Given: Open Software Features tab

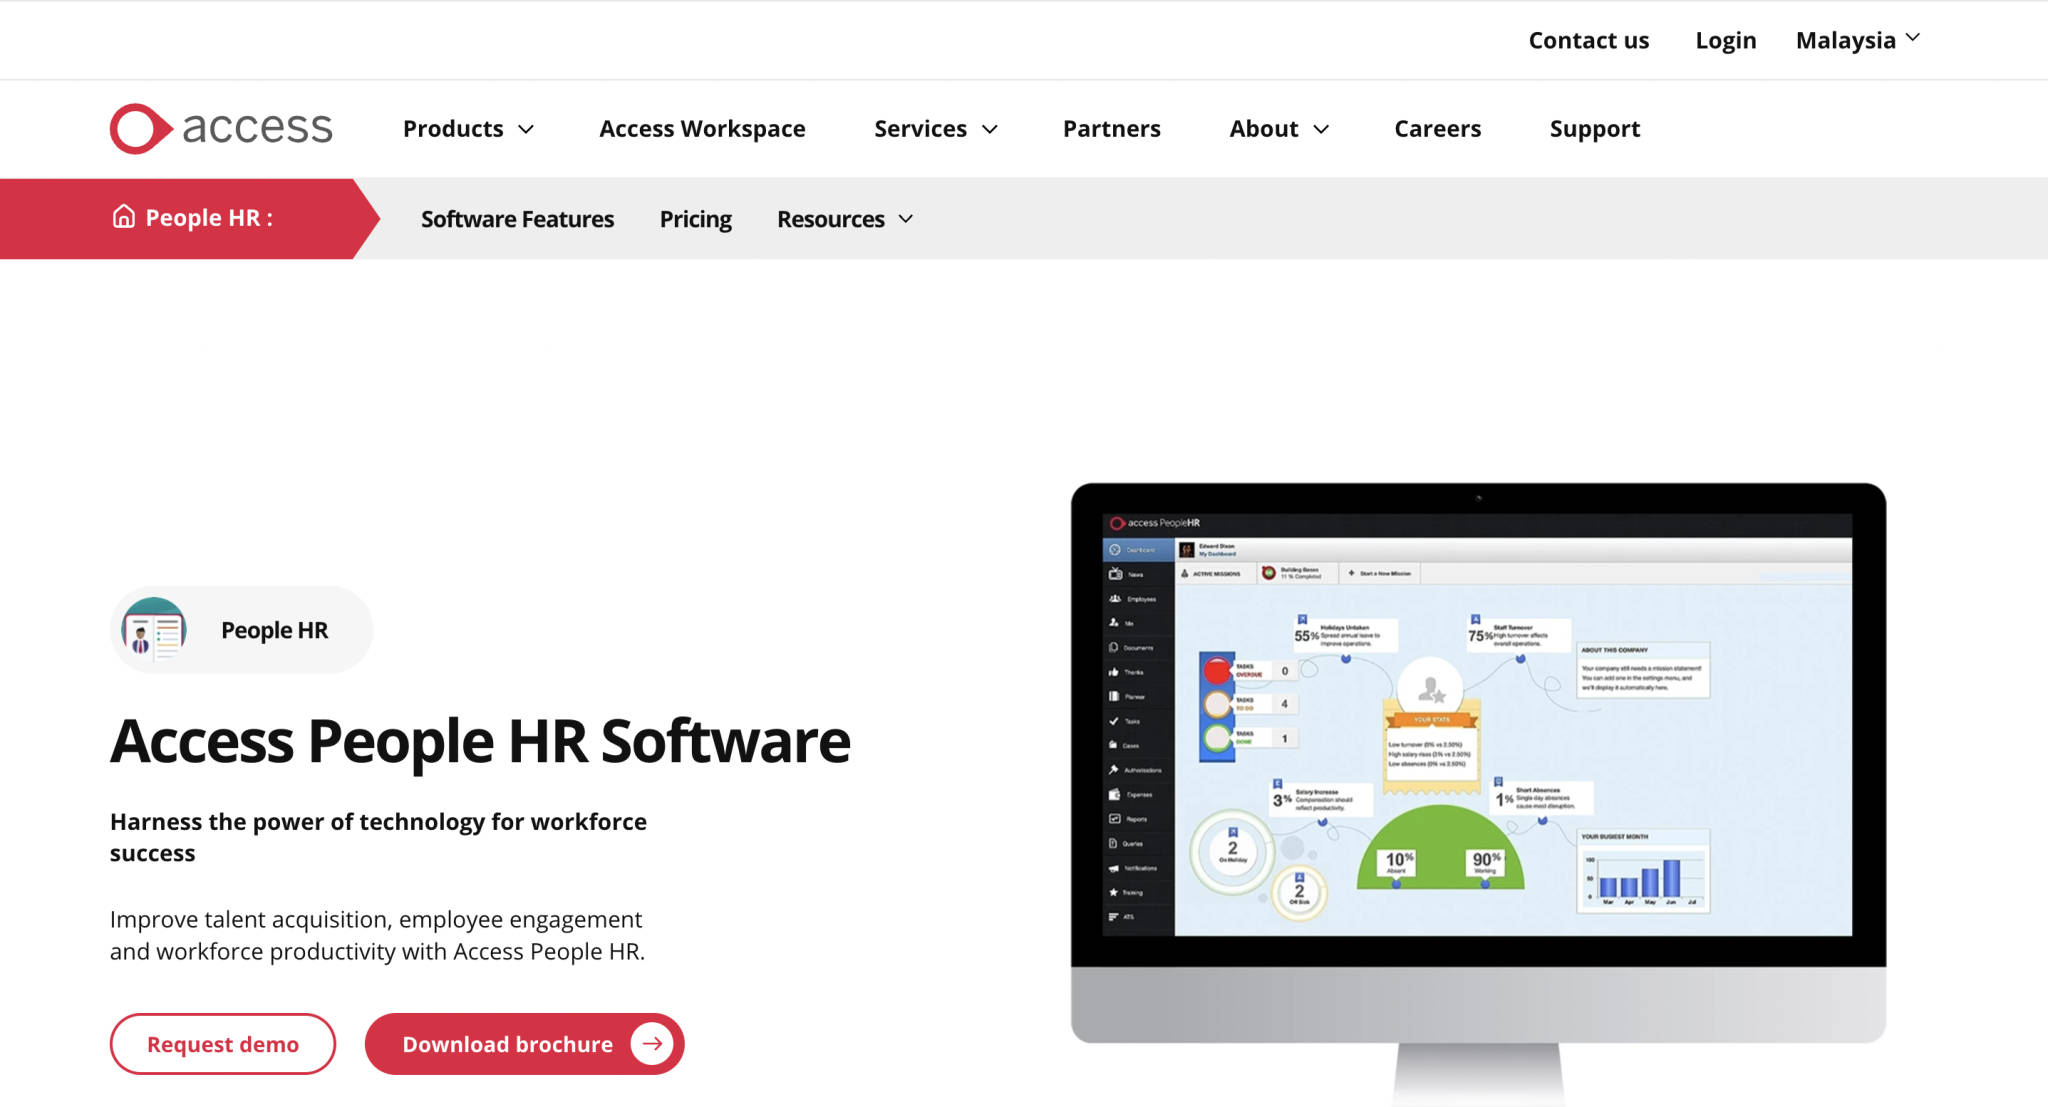Looking at the screenshot, I should [x=517, y=219].
